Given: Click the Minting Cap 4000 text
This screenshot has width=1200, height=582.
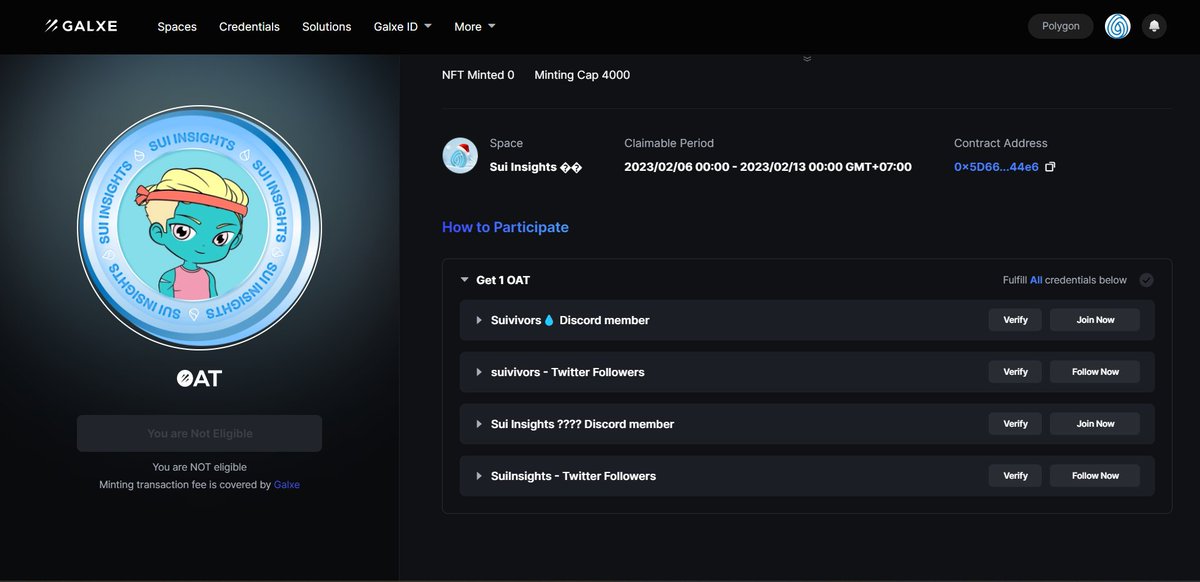Looking at the screenshot, I should point(582,75).
